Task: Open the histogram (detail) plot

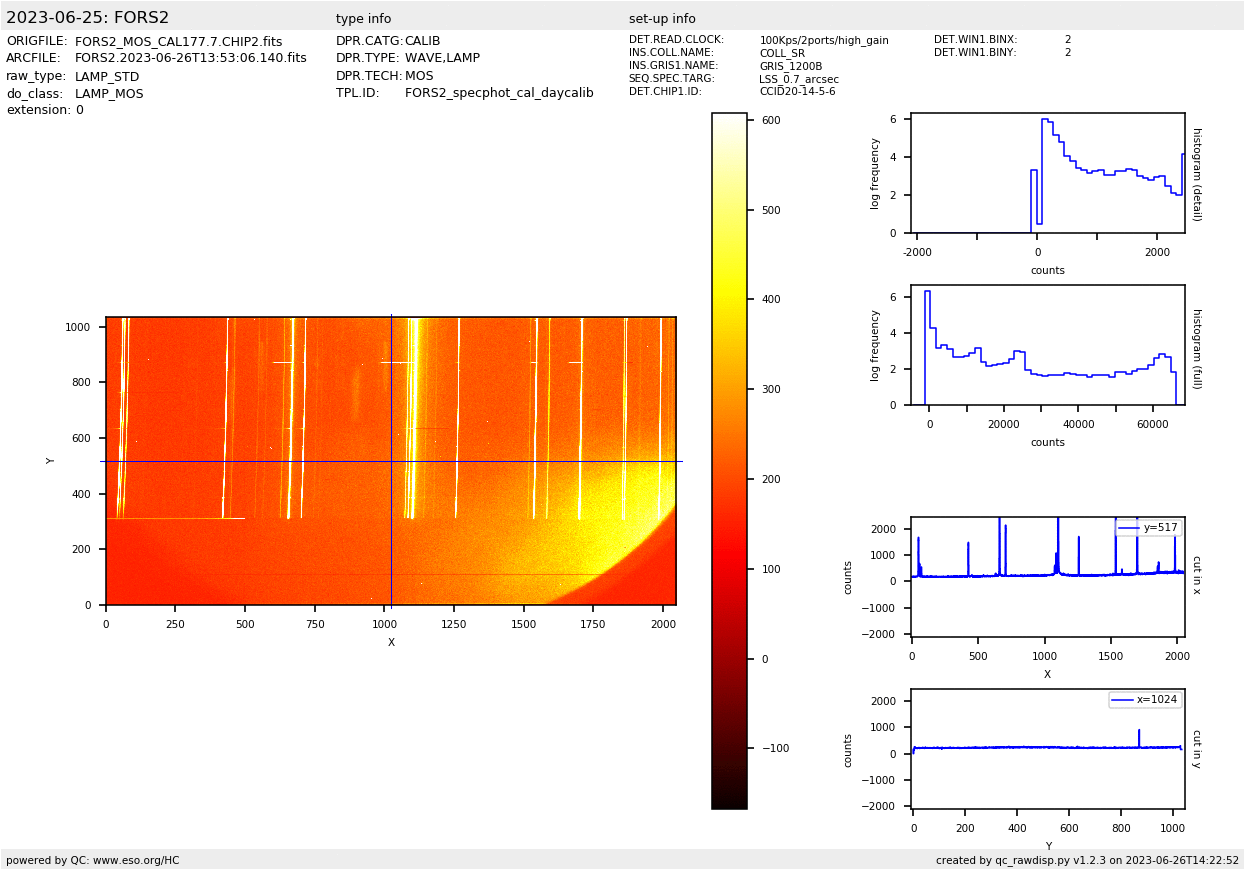Action: click(1047, 173)
